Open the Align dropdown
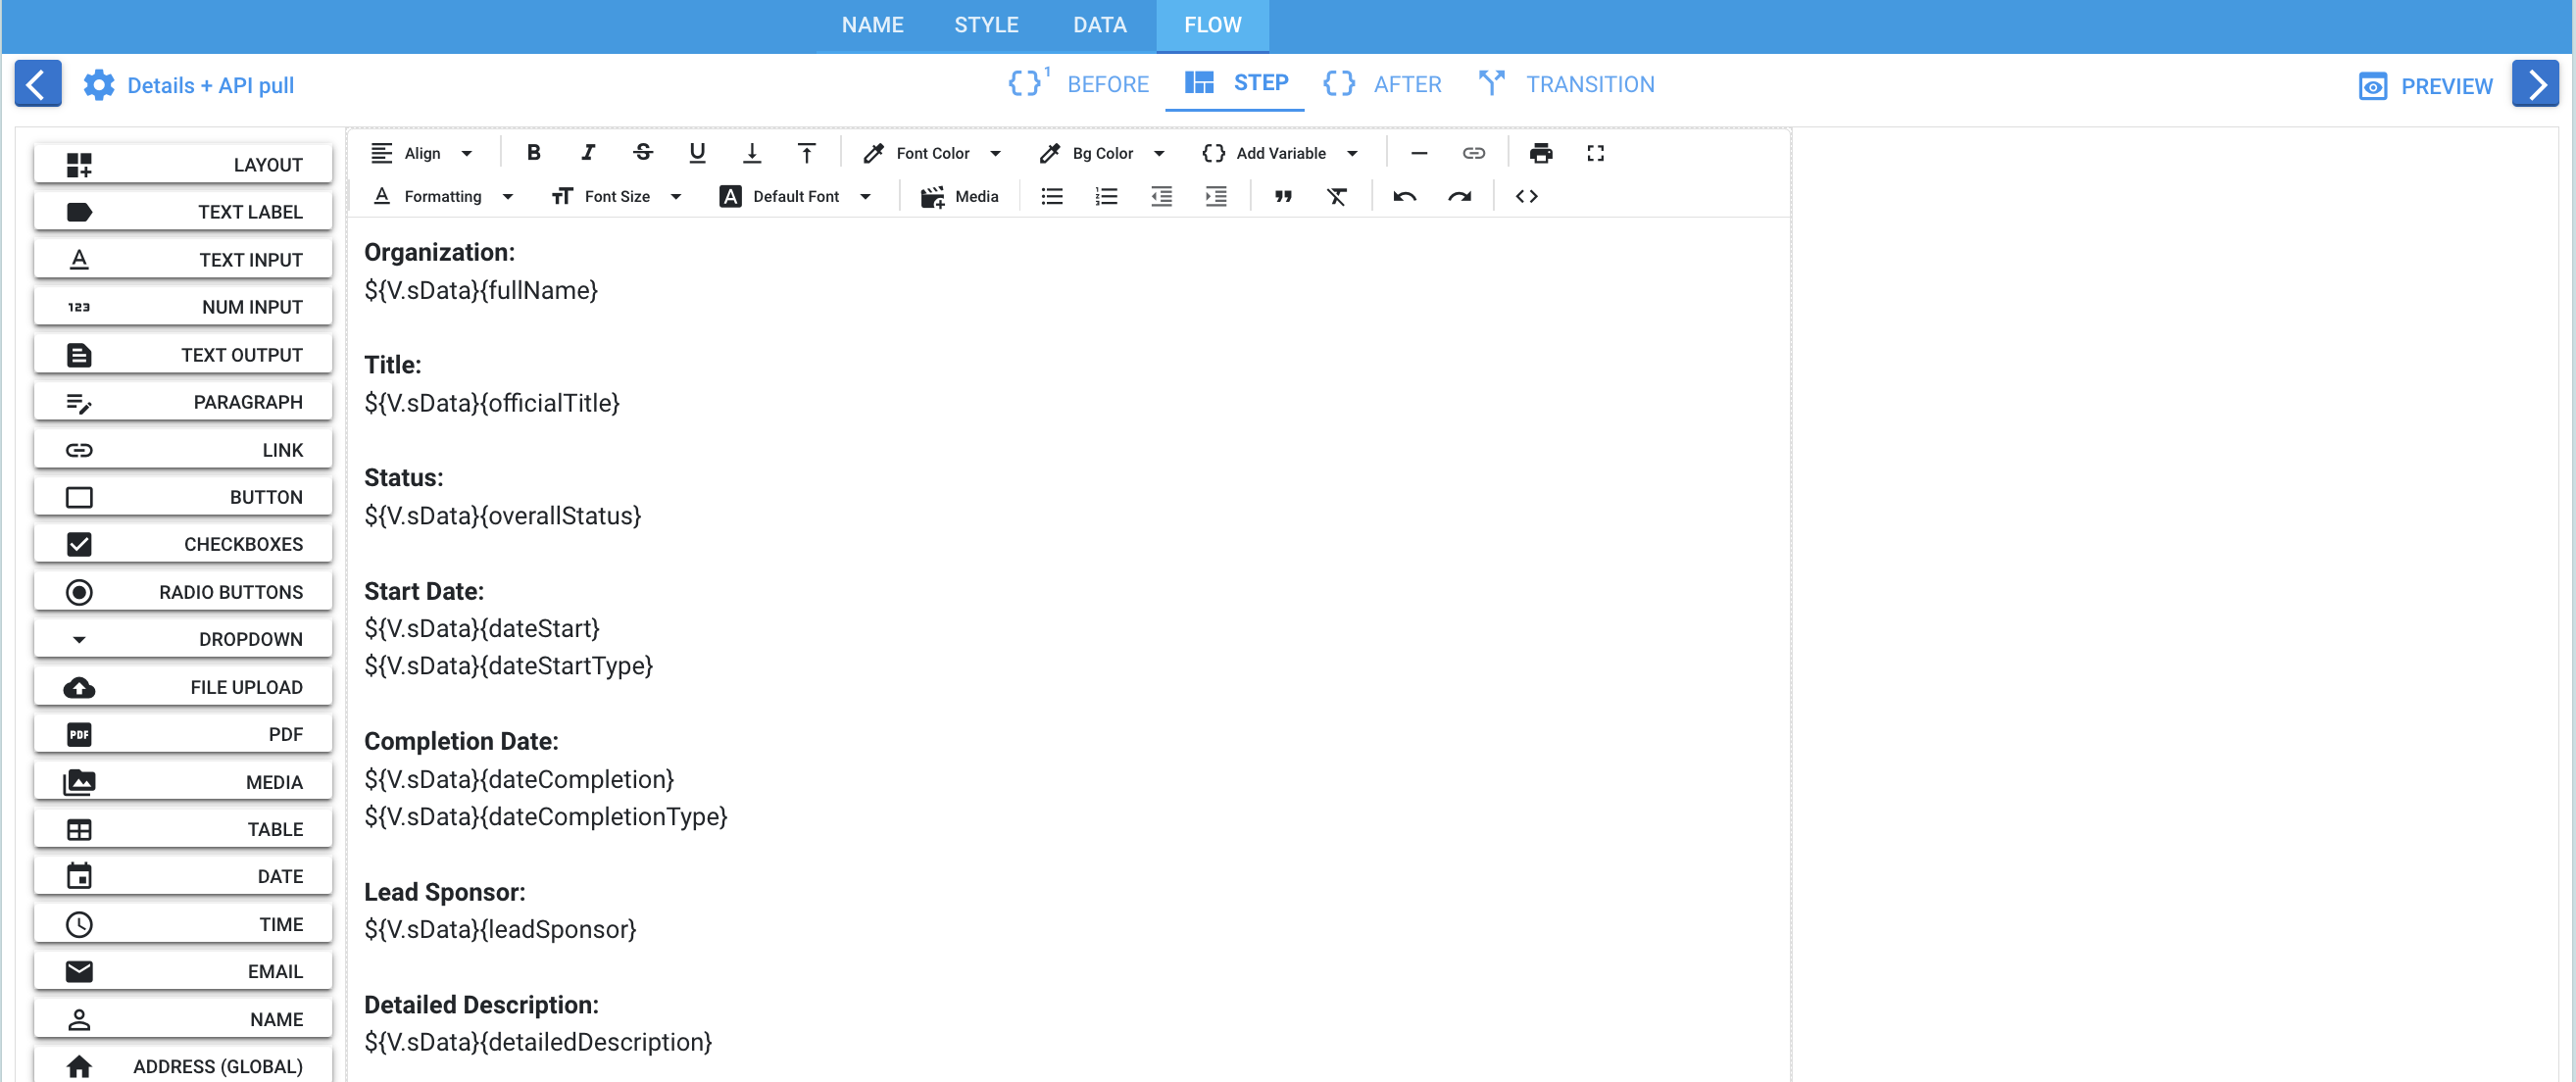 422,153
